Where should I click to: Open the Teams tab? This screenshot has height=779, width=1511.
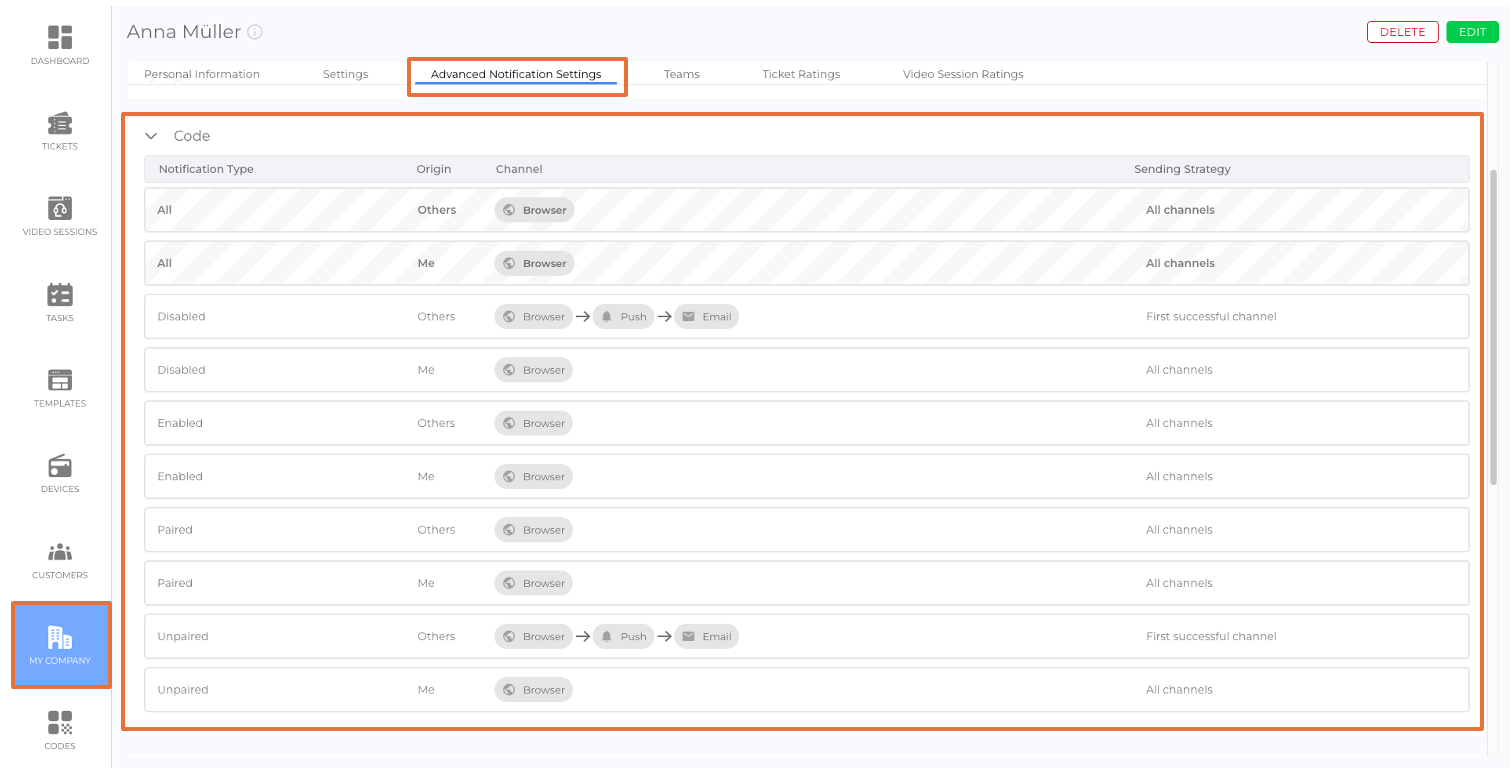click(681, 74)
